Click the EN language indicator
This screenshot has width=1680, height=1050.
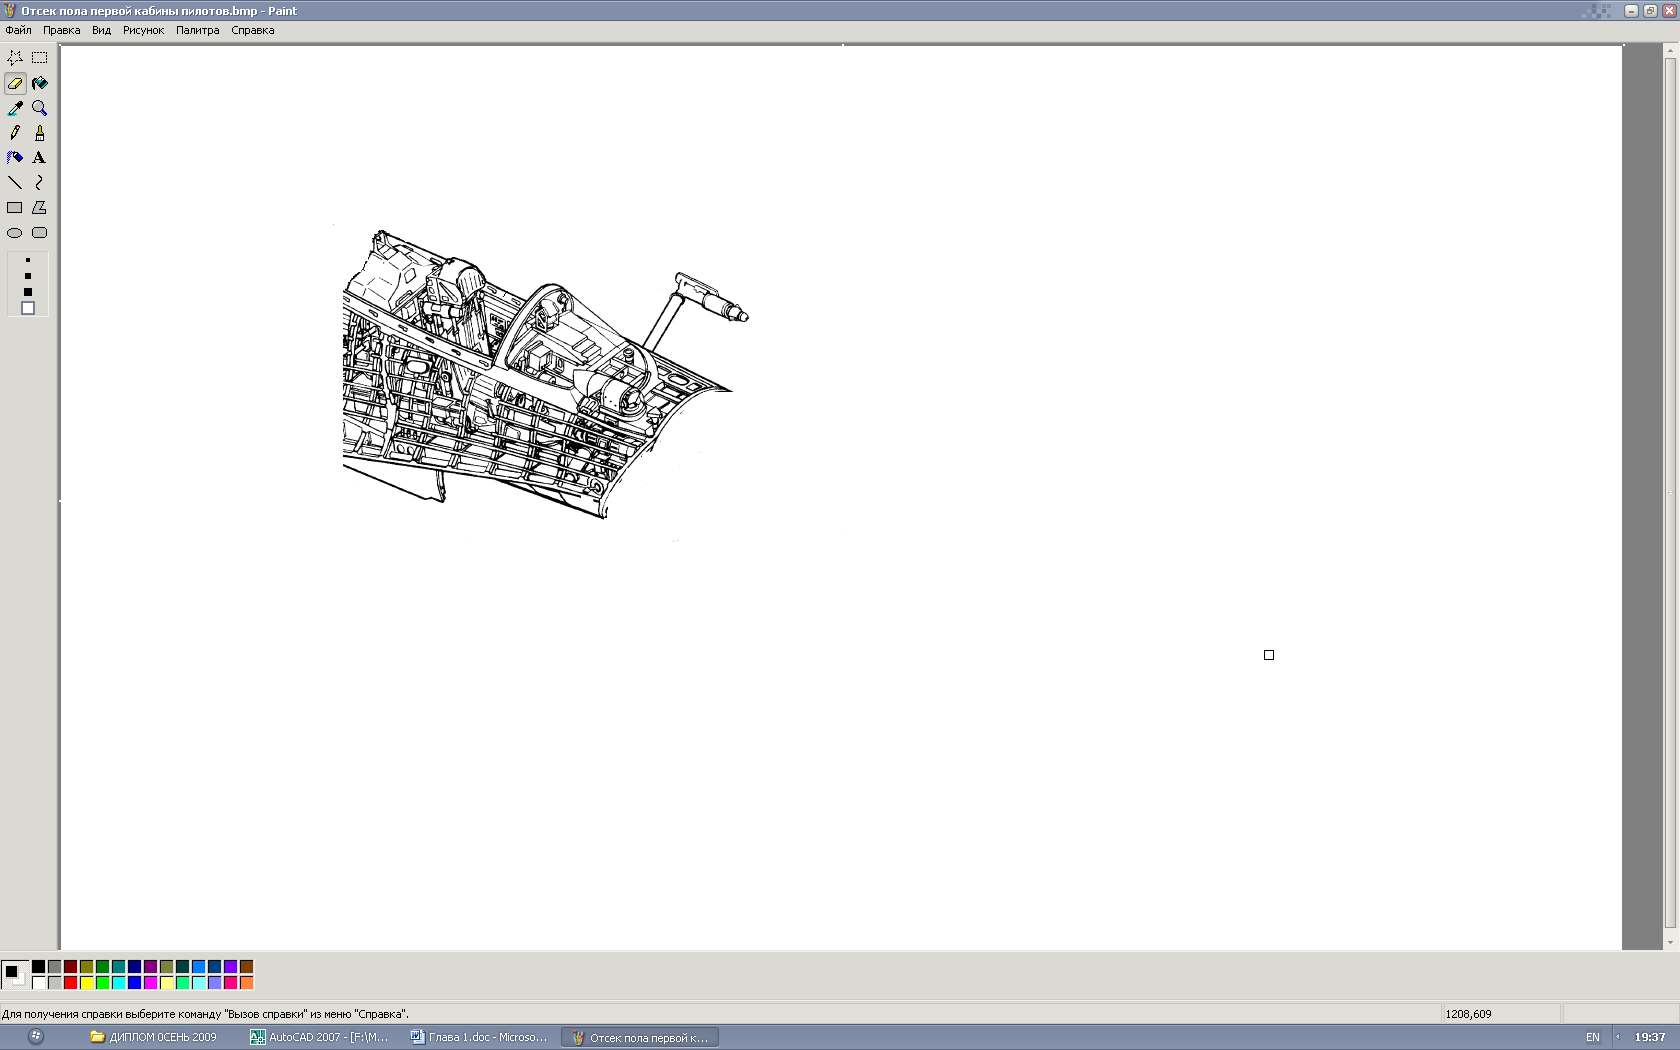click(x=1593, y=1037)
